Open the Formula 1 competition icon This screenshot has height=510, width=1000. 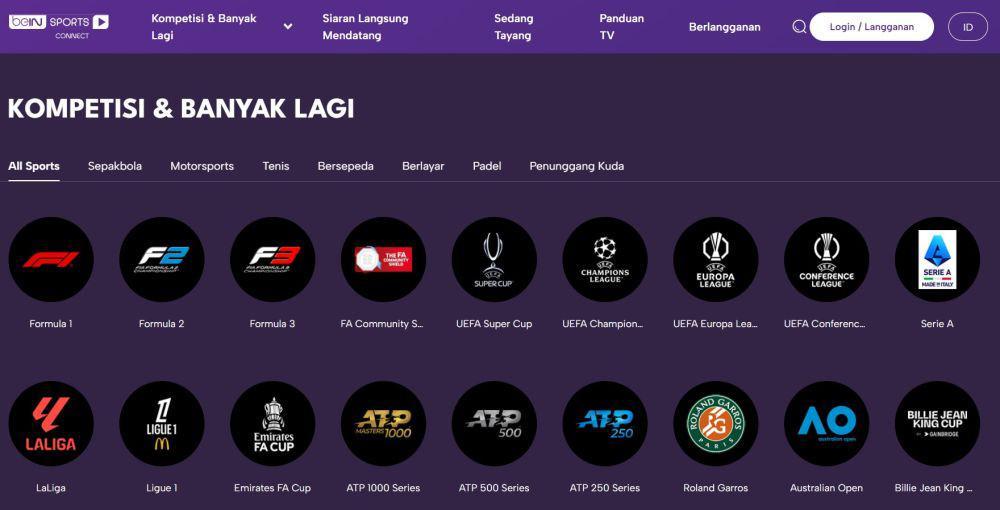point(51,259)
